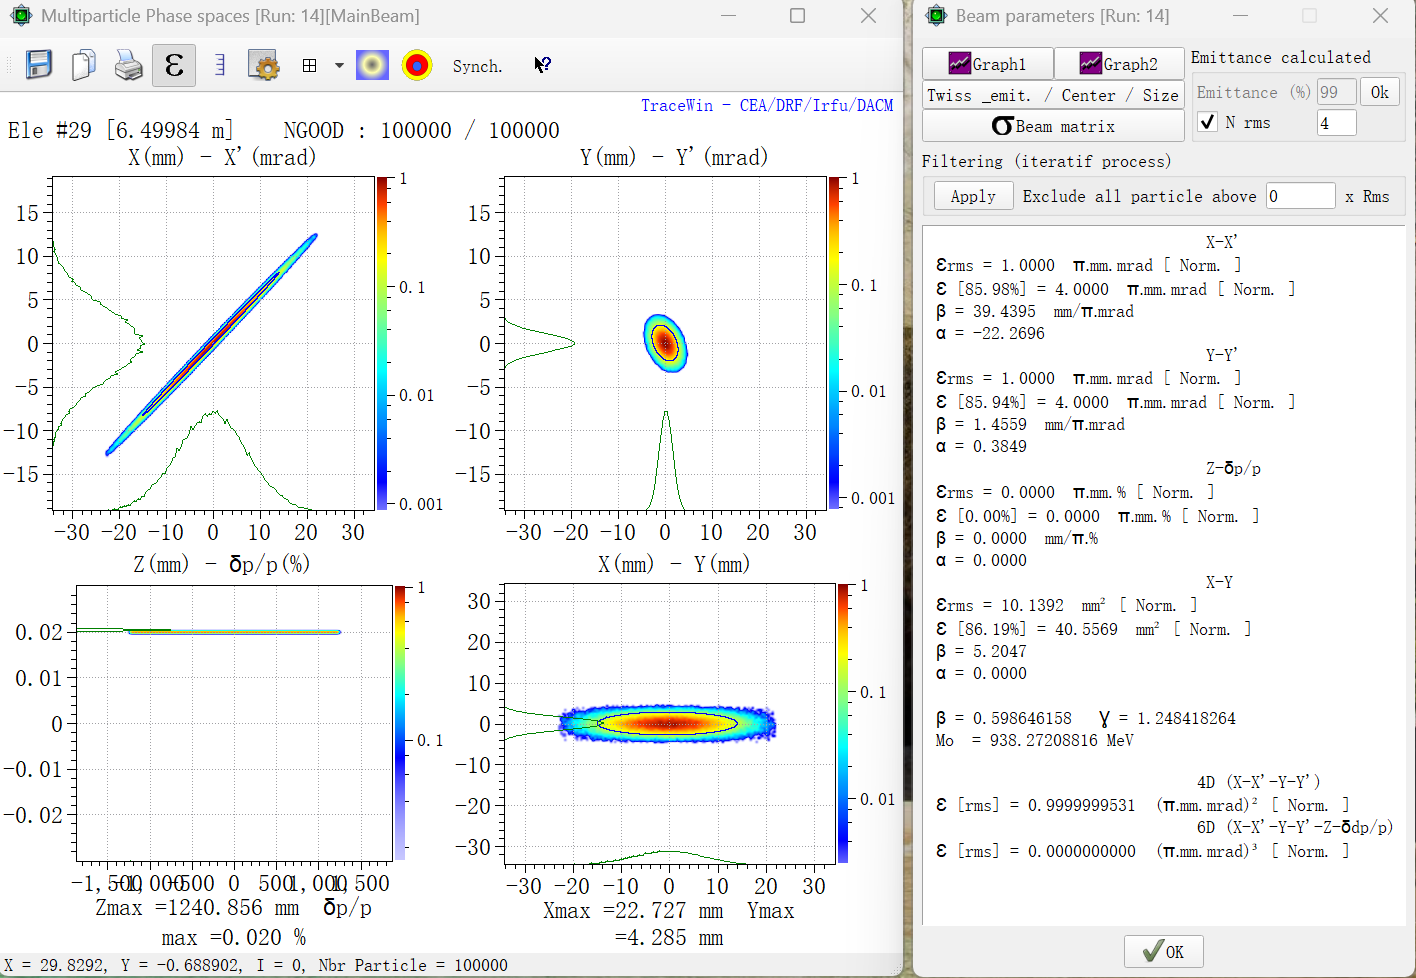This screenshot has height=978, width=1416.
Task: Click the grid layout icon
Action: pyautogui.click(x=309, y=66)
